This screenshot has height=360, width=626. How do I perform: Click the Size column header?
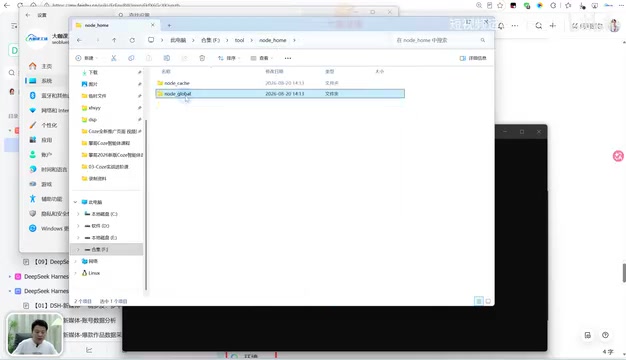(x=380, y=71)
